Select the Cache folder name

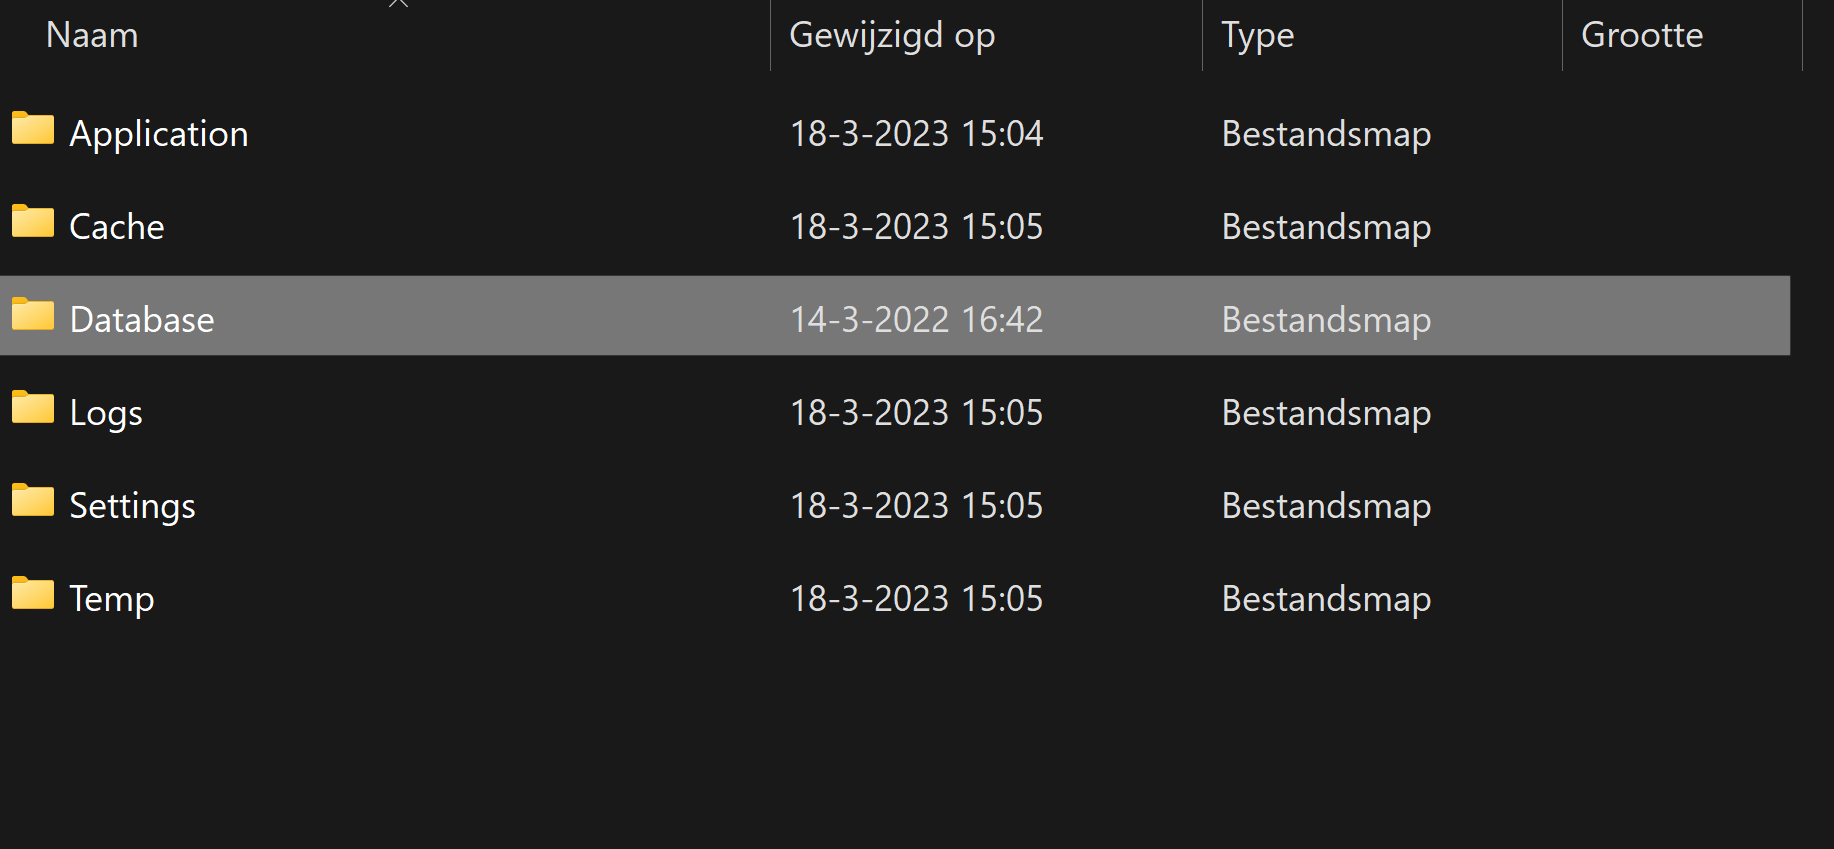117,227
